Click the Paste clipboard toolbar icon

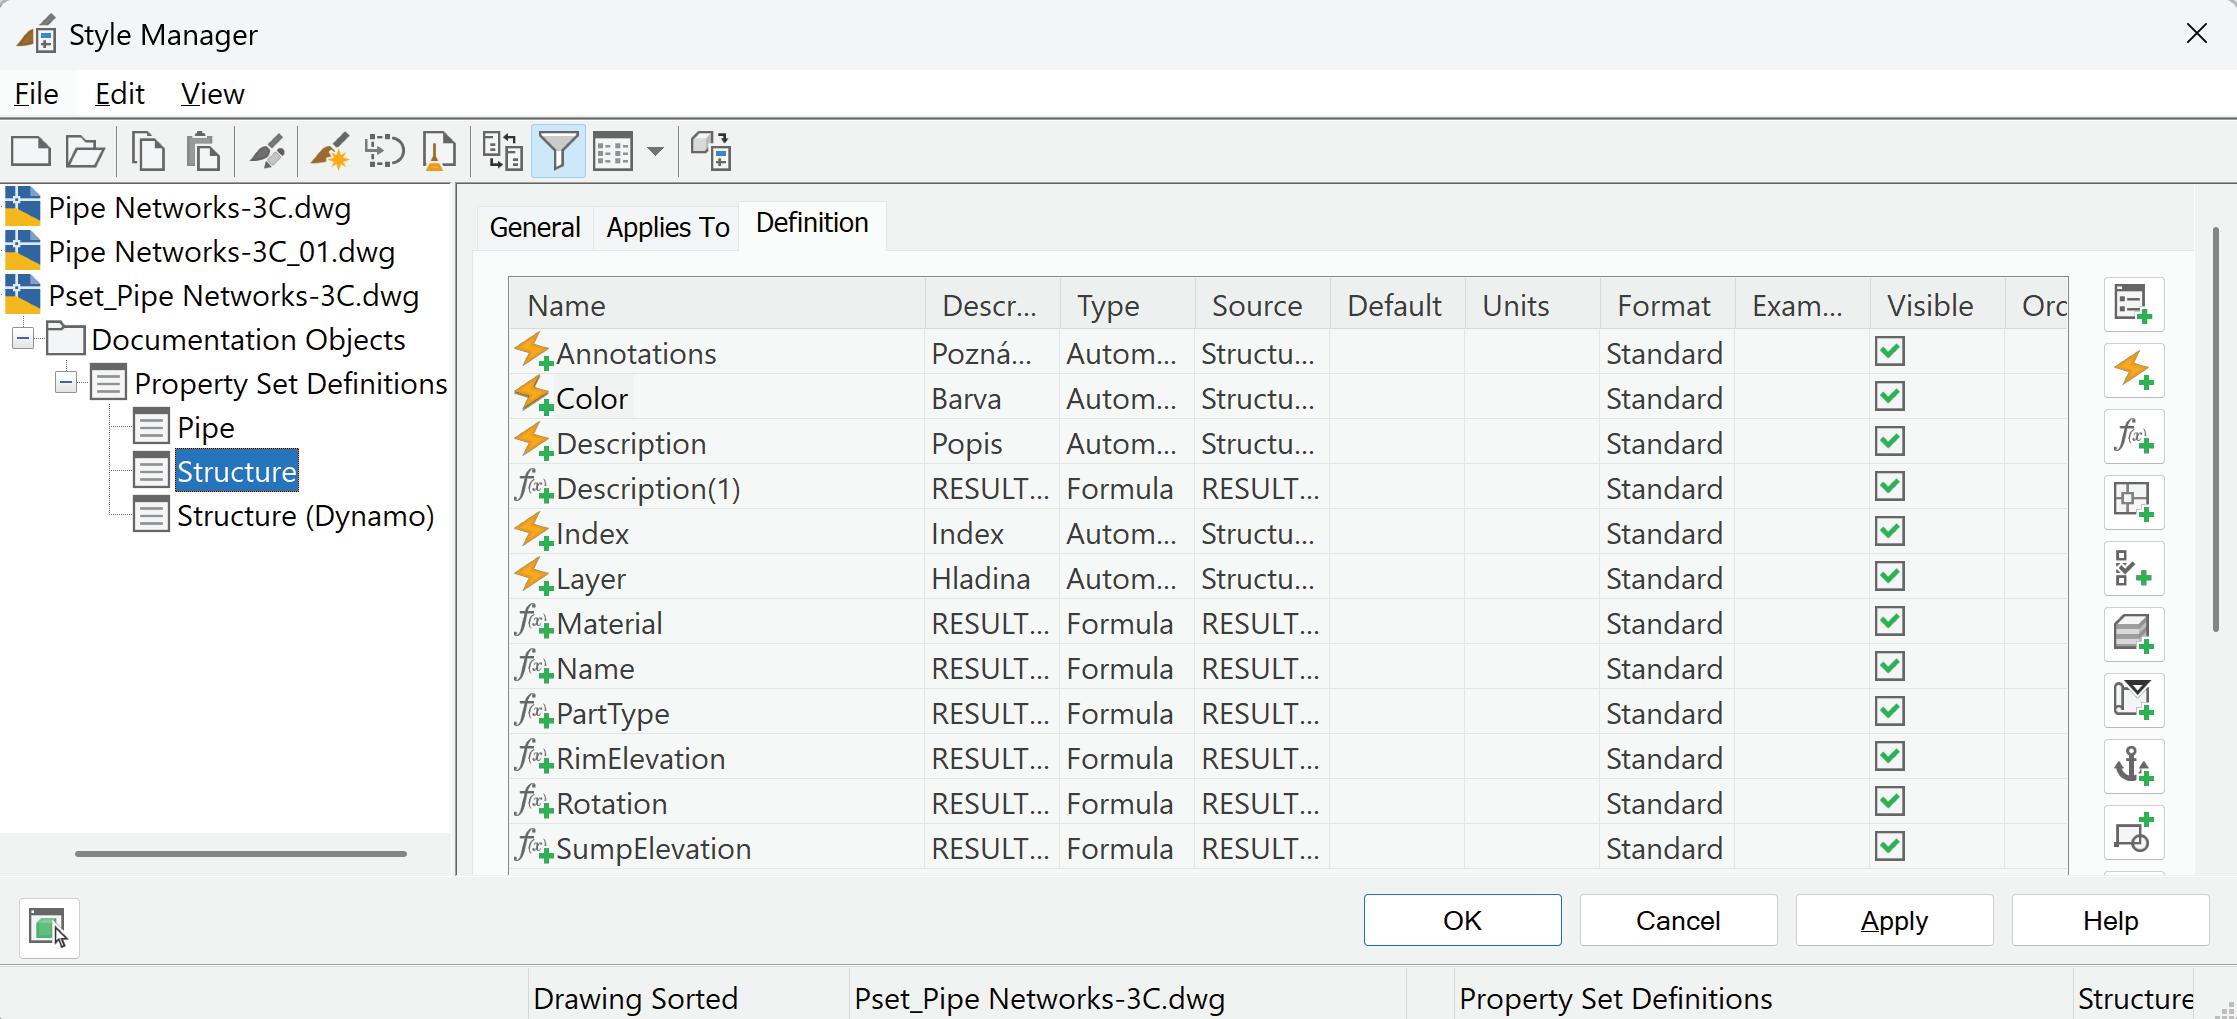pos(203,152)
